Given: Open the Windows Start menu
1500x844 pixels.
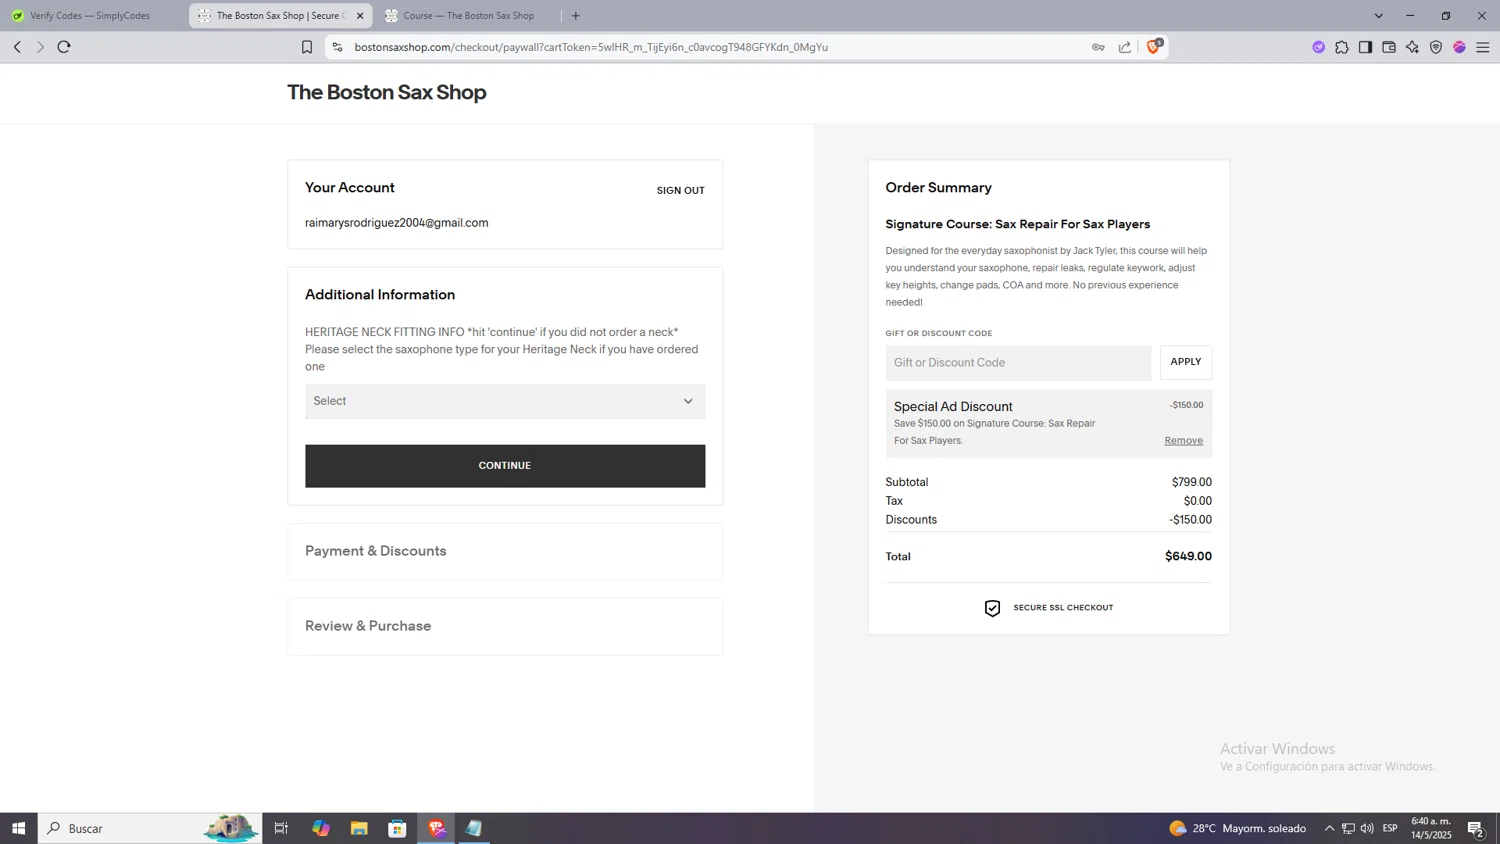Looking at the screenshot, I should point(18,828).
